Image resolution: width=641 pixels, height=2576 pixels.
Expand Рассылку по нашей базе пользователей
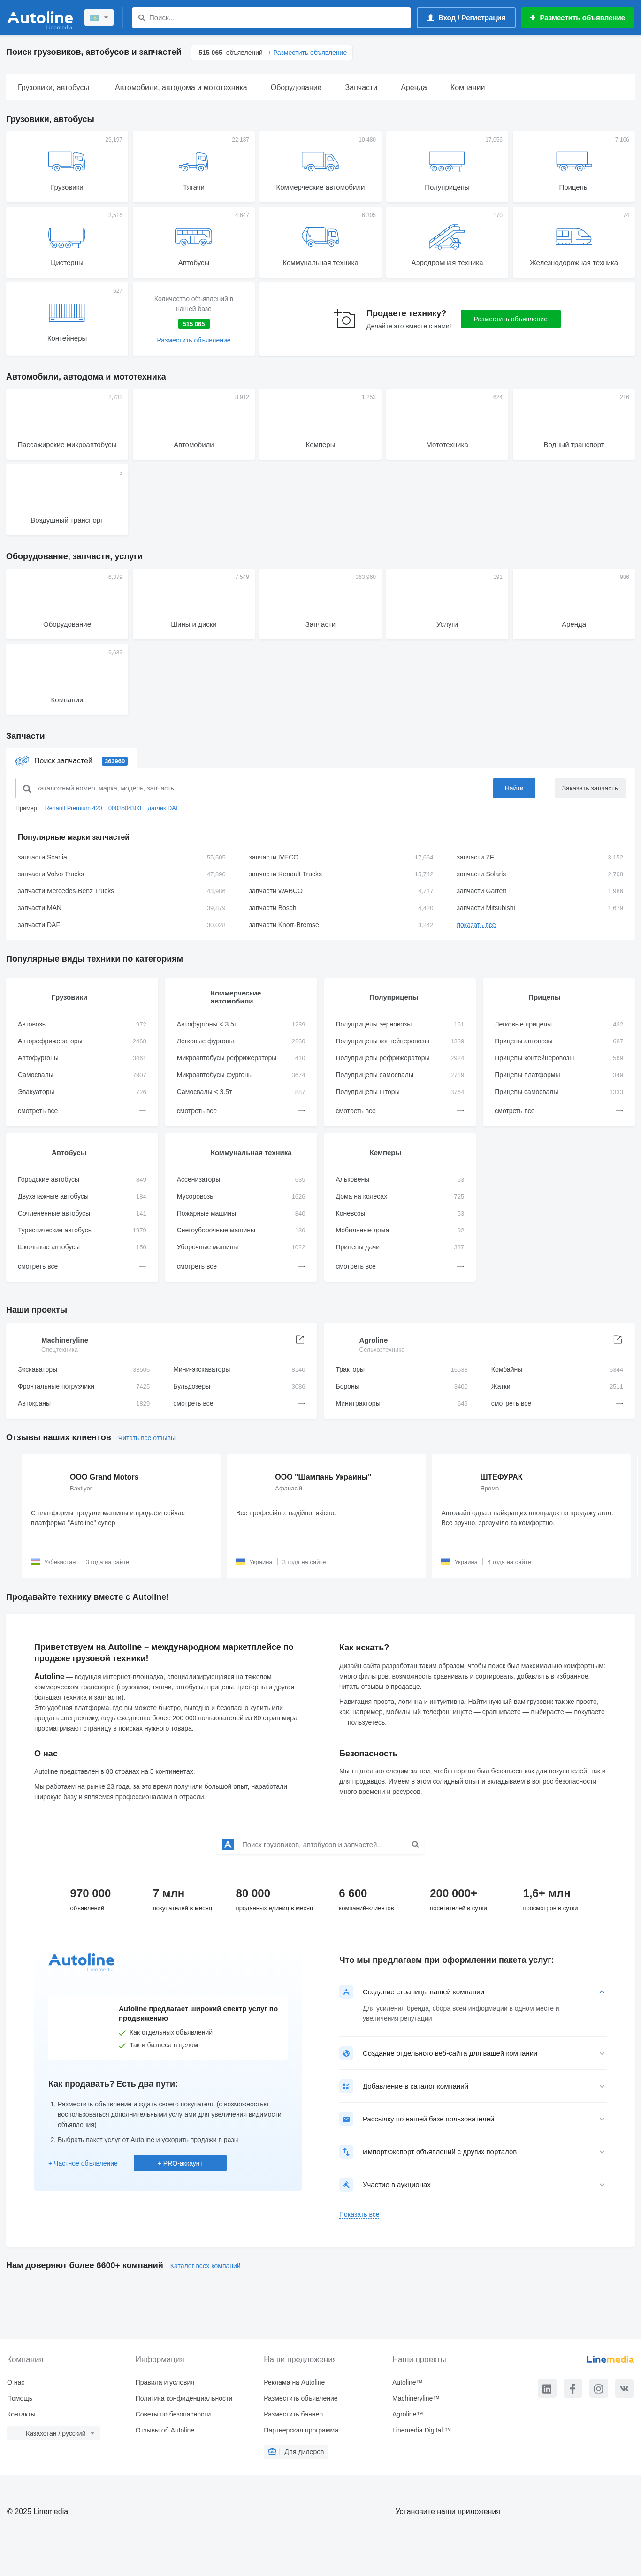[602, 2119]
